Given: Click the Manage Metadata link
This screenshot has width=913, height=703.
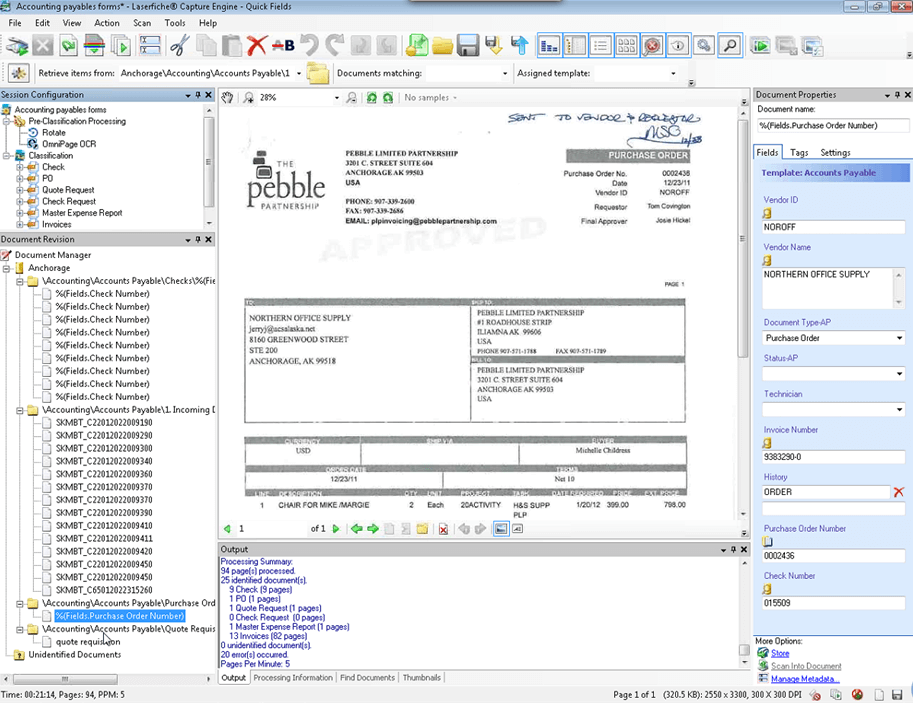Looking at the screenshot, I should (x=805, y=679).
